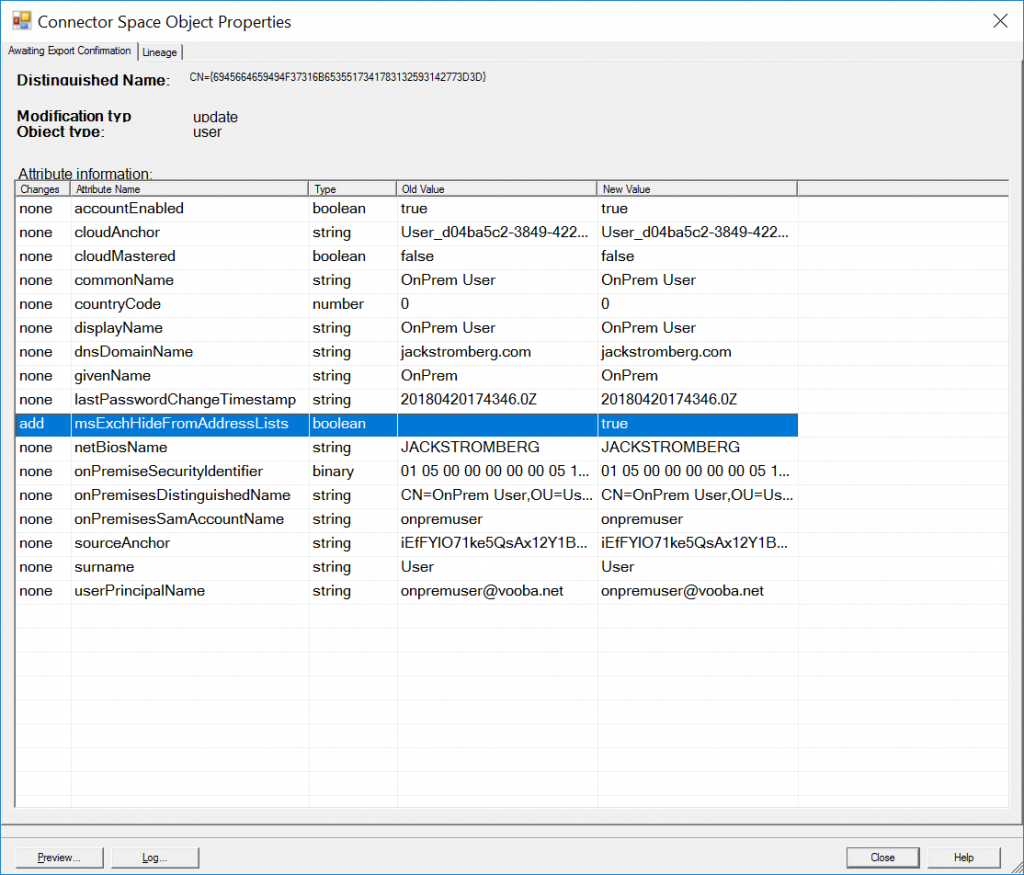Close the Connector Space Object Properties dialog
Viewport: 1024px width, 875px height.
(x=1000, y=21)
